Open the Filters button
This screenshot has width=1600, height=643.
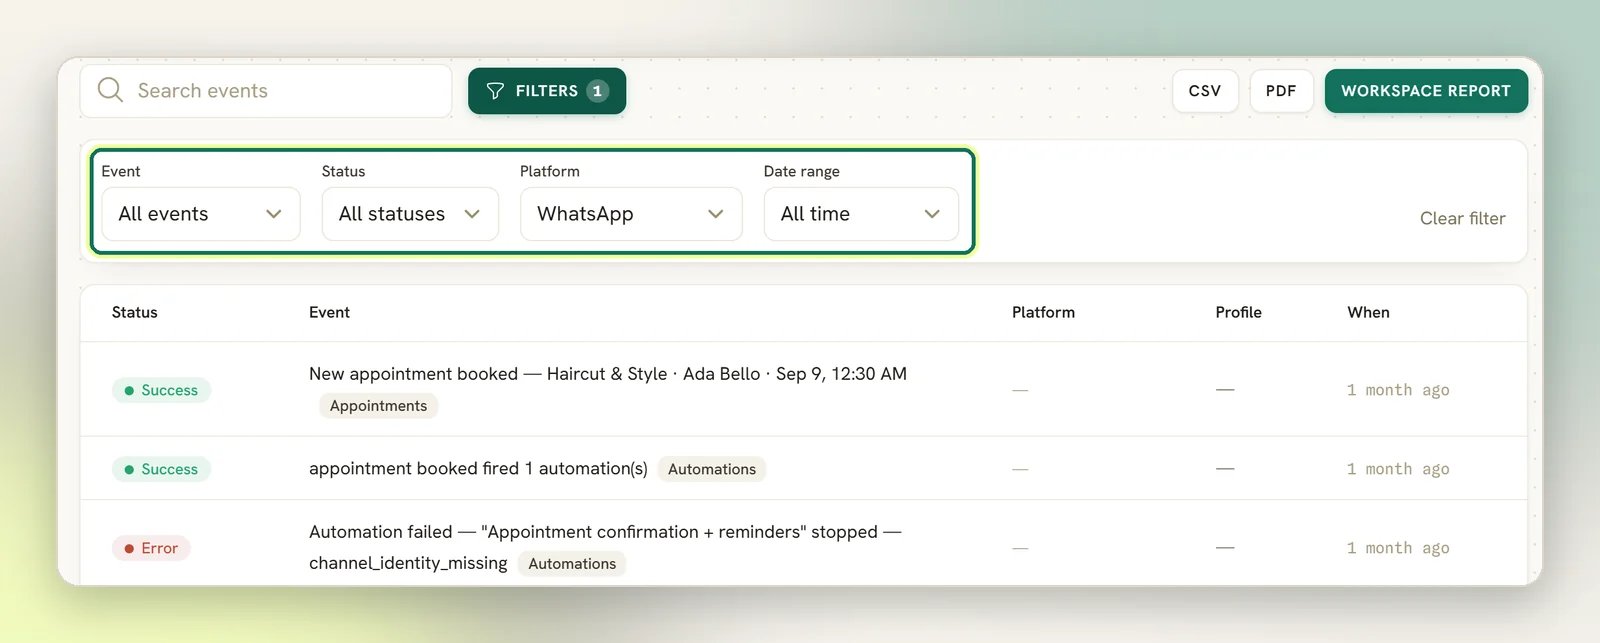pyautogui.click(x=547, y=91)
